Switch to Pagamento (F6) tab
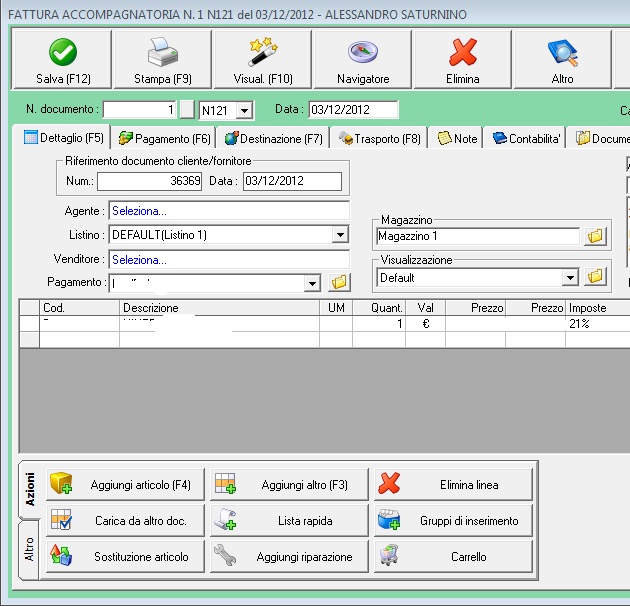This screenshot has height=606, width=630. 164,139
